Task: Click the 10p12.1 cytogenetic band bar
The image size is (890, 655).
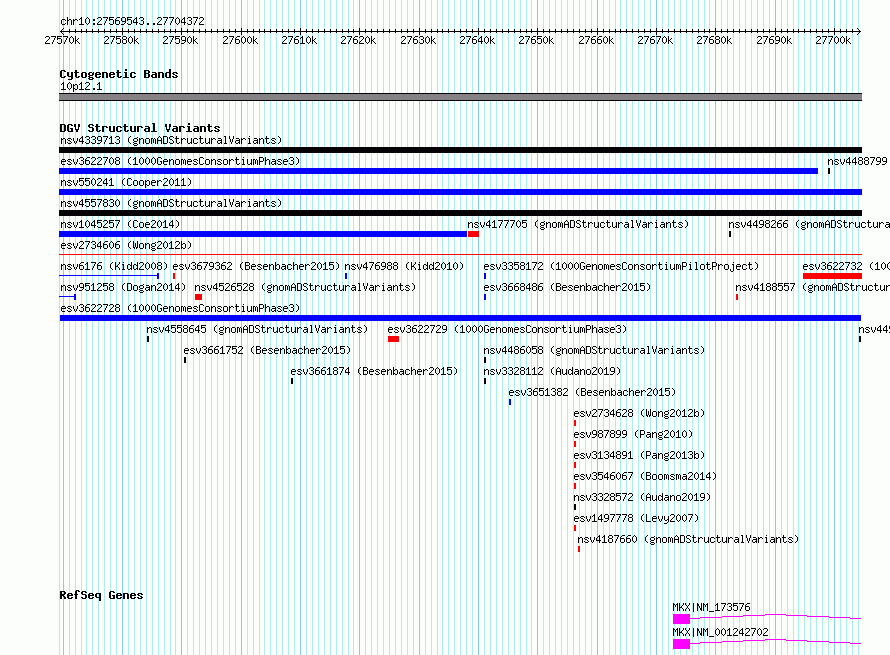Action: point(460,97)
